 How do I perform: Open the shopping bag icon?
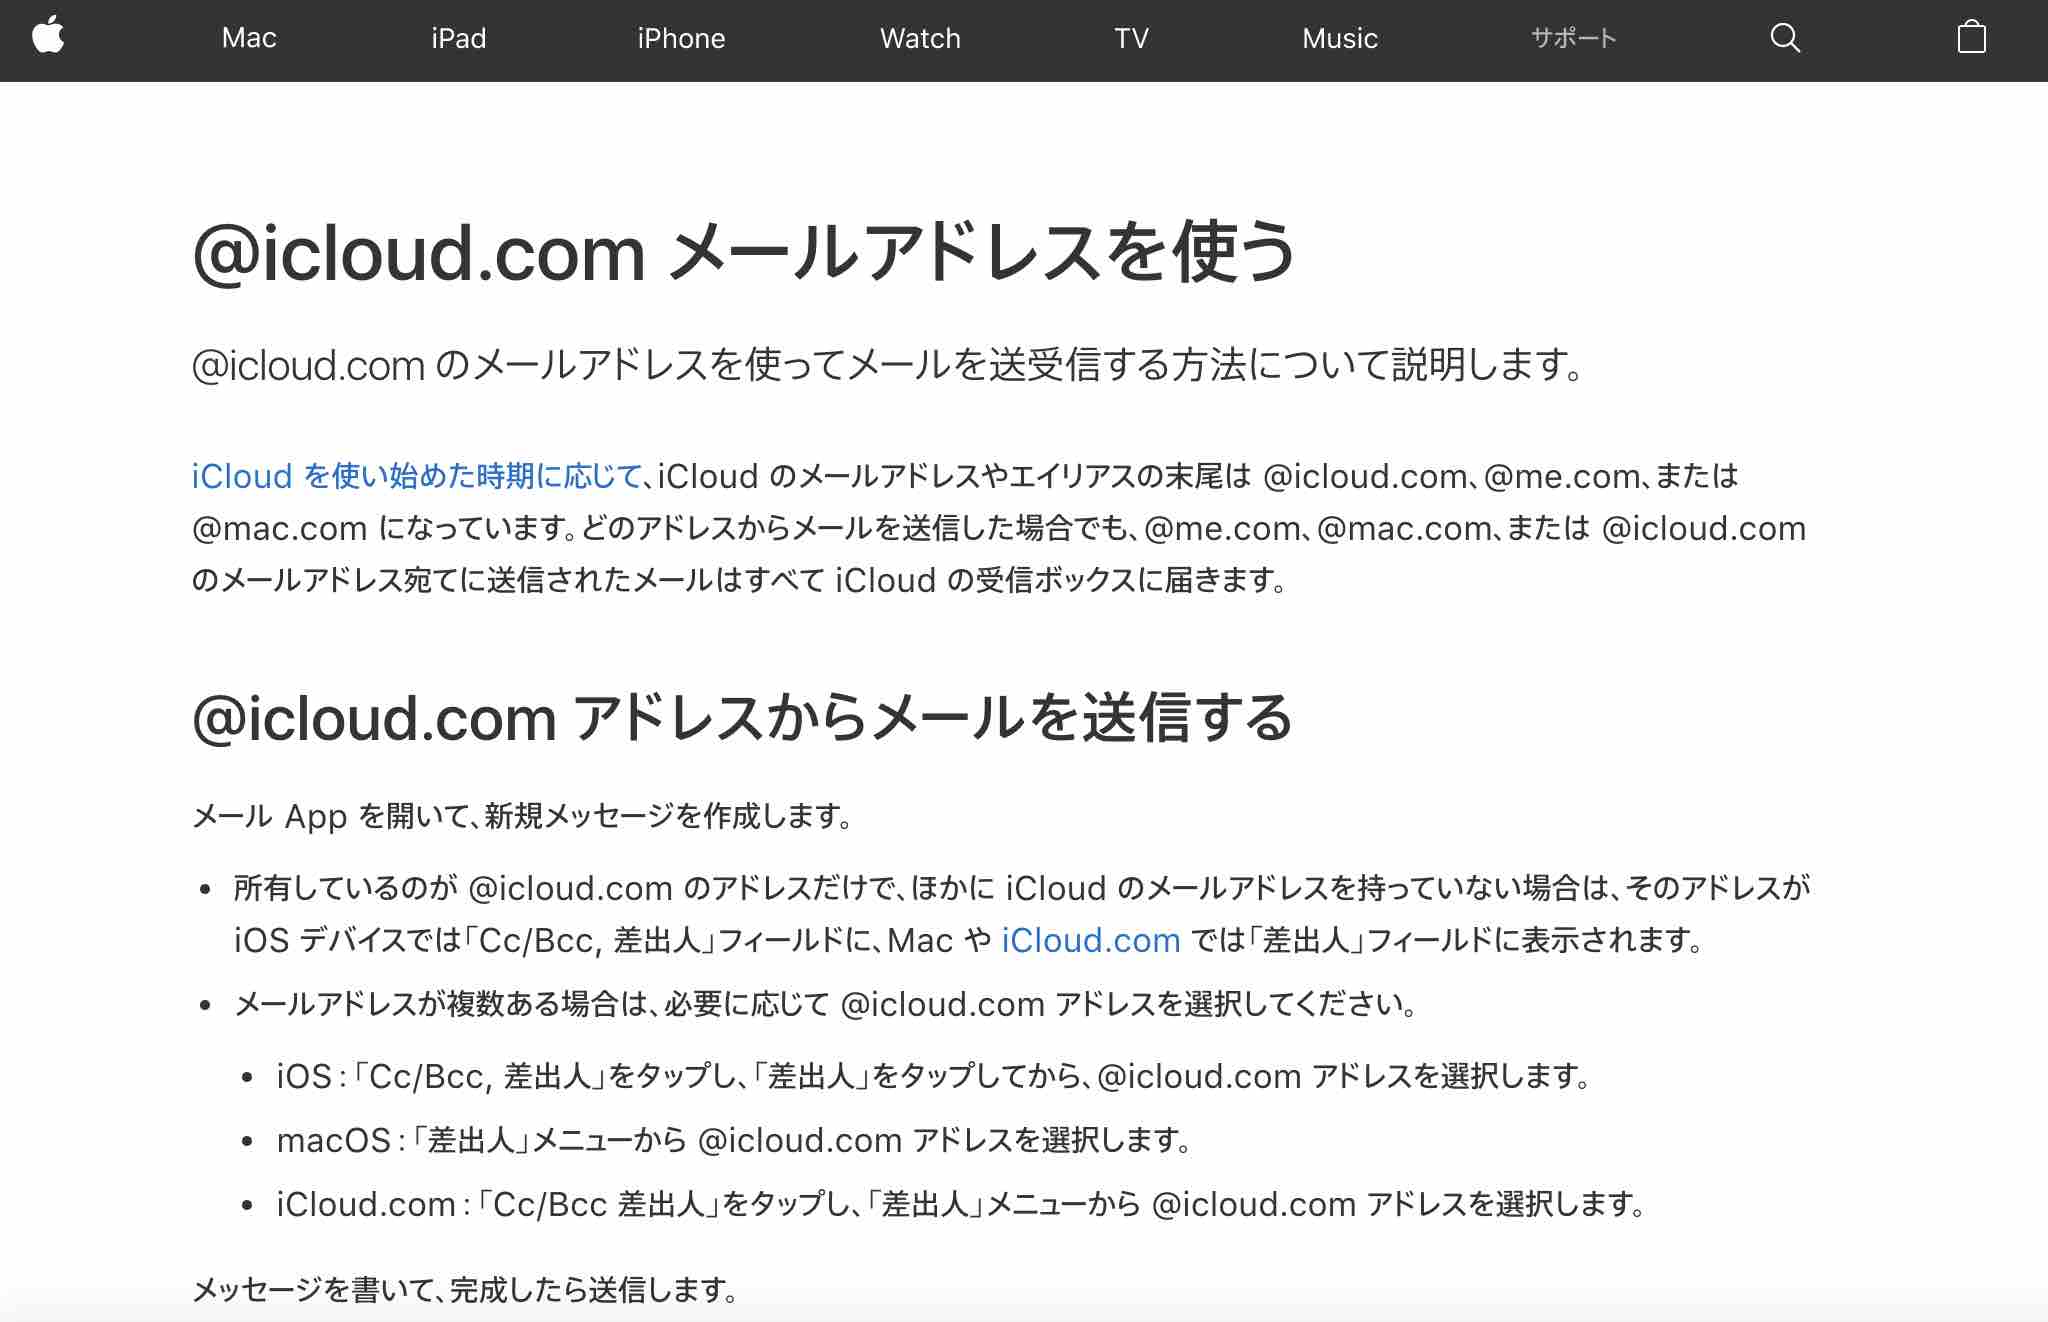coord(1971,38)
